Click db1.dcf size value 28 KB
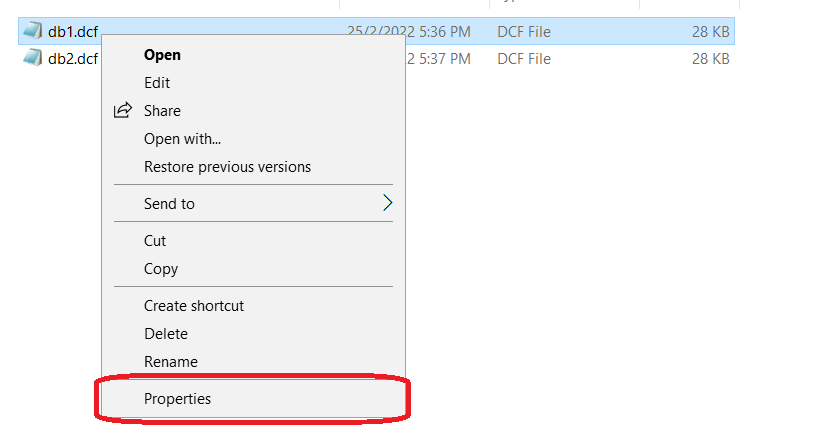Screen dimensions: 818x436 710,32
